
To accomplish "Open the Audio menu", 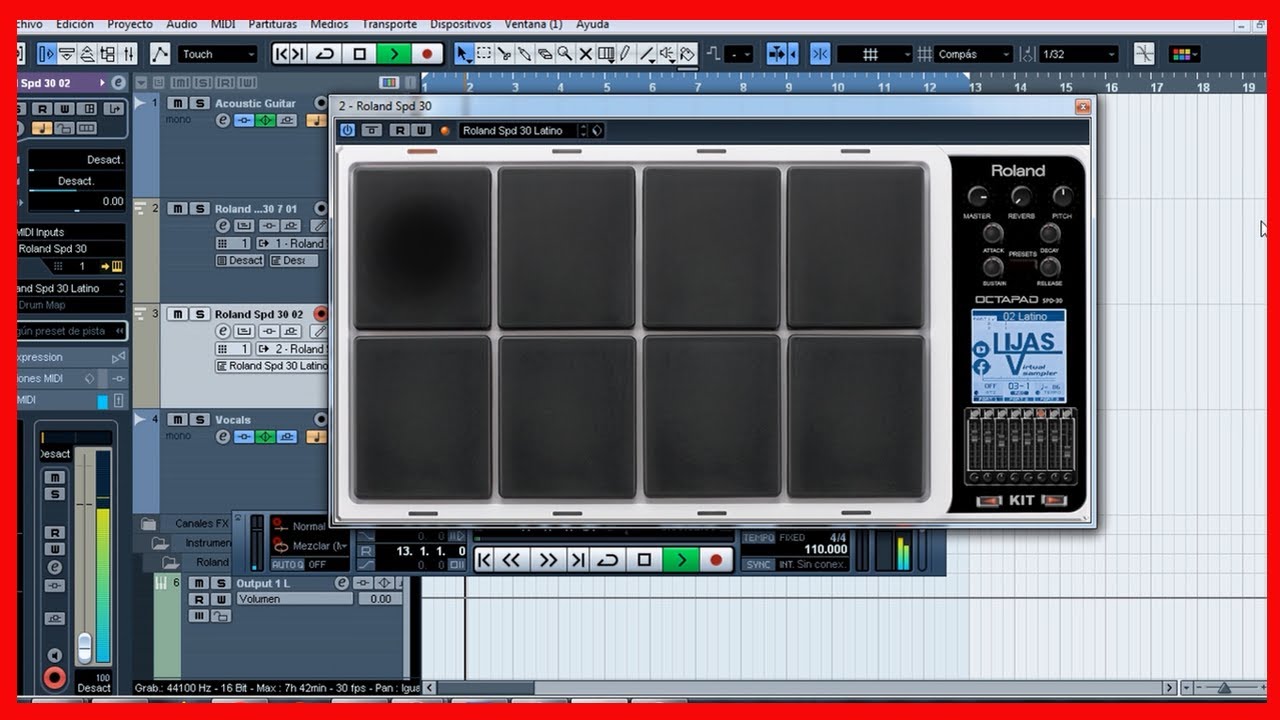I will [x=181, y=24].
